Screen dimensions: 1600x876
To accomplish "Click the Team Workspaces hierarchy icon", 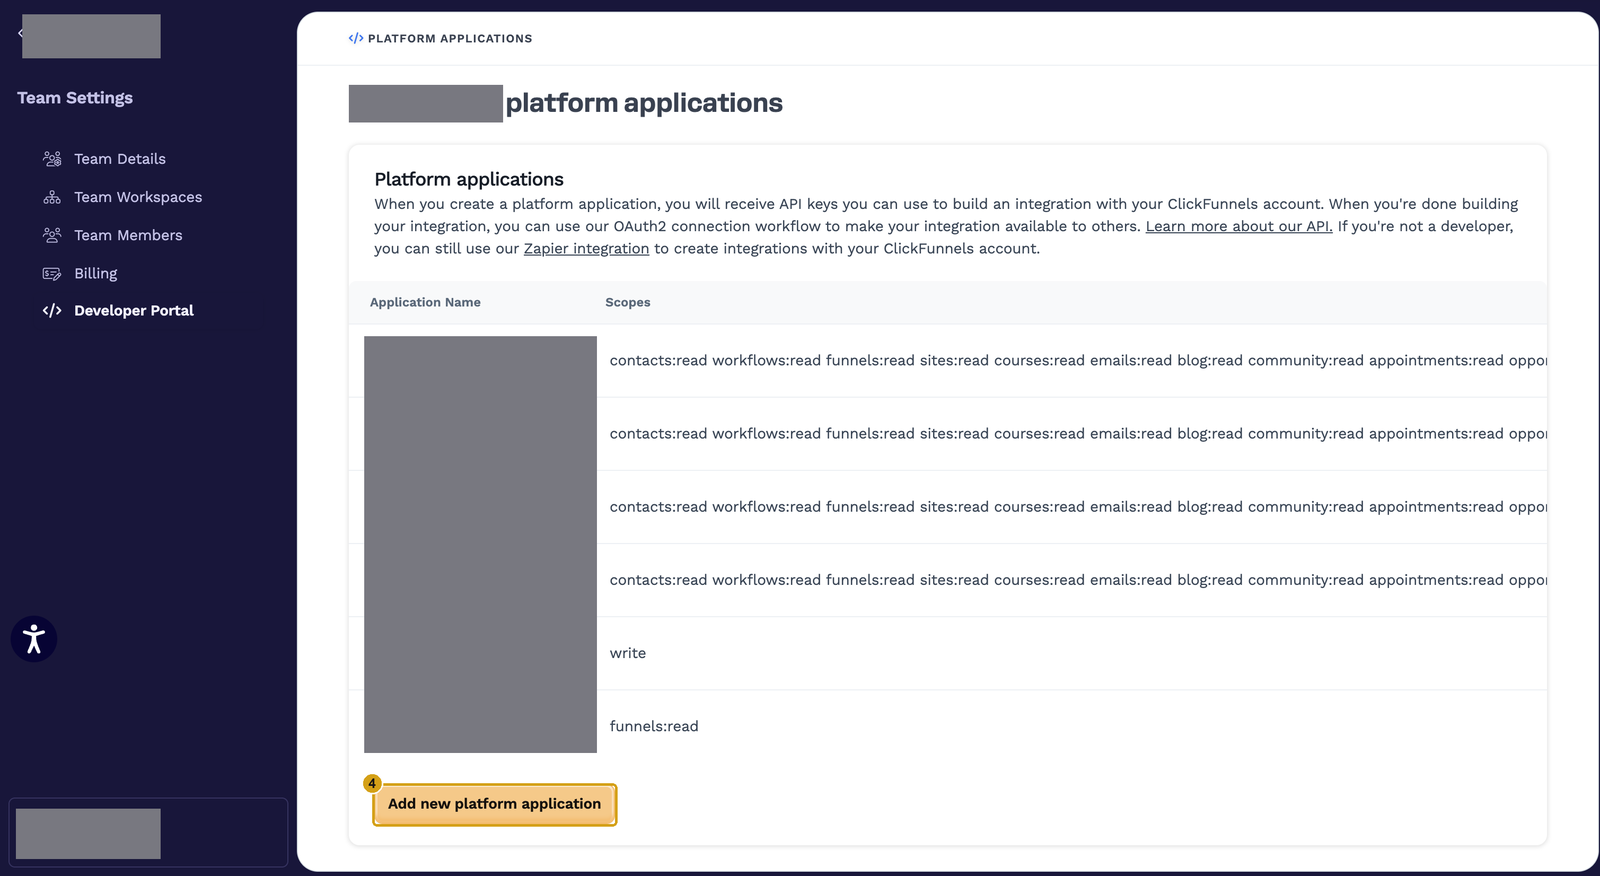I will [52, 197].
